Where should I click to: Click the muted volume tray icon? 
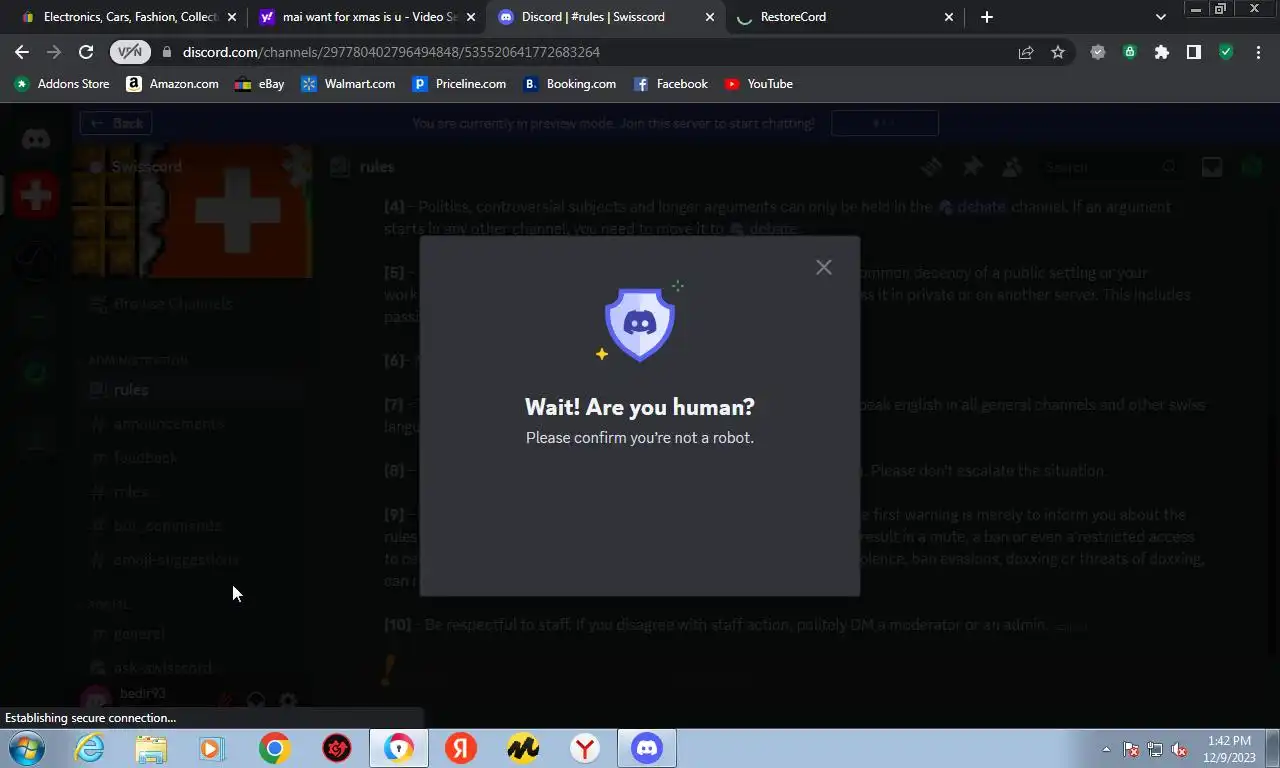tap(1179, 749)
